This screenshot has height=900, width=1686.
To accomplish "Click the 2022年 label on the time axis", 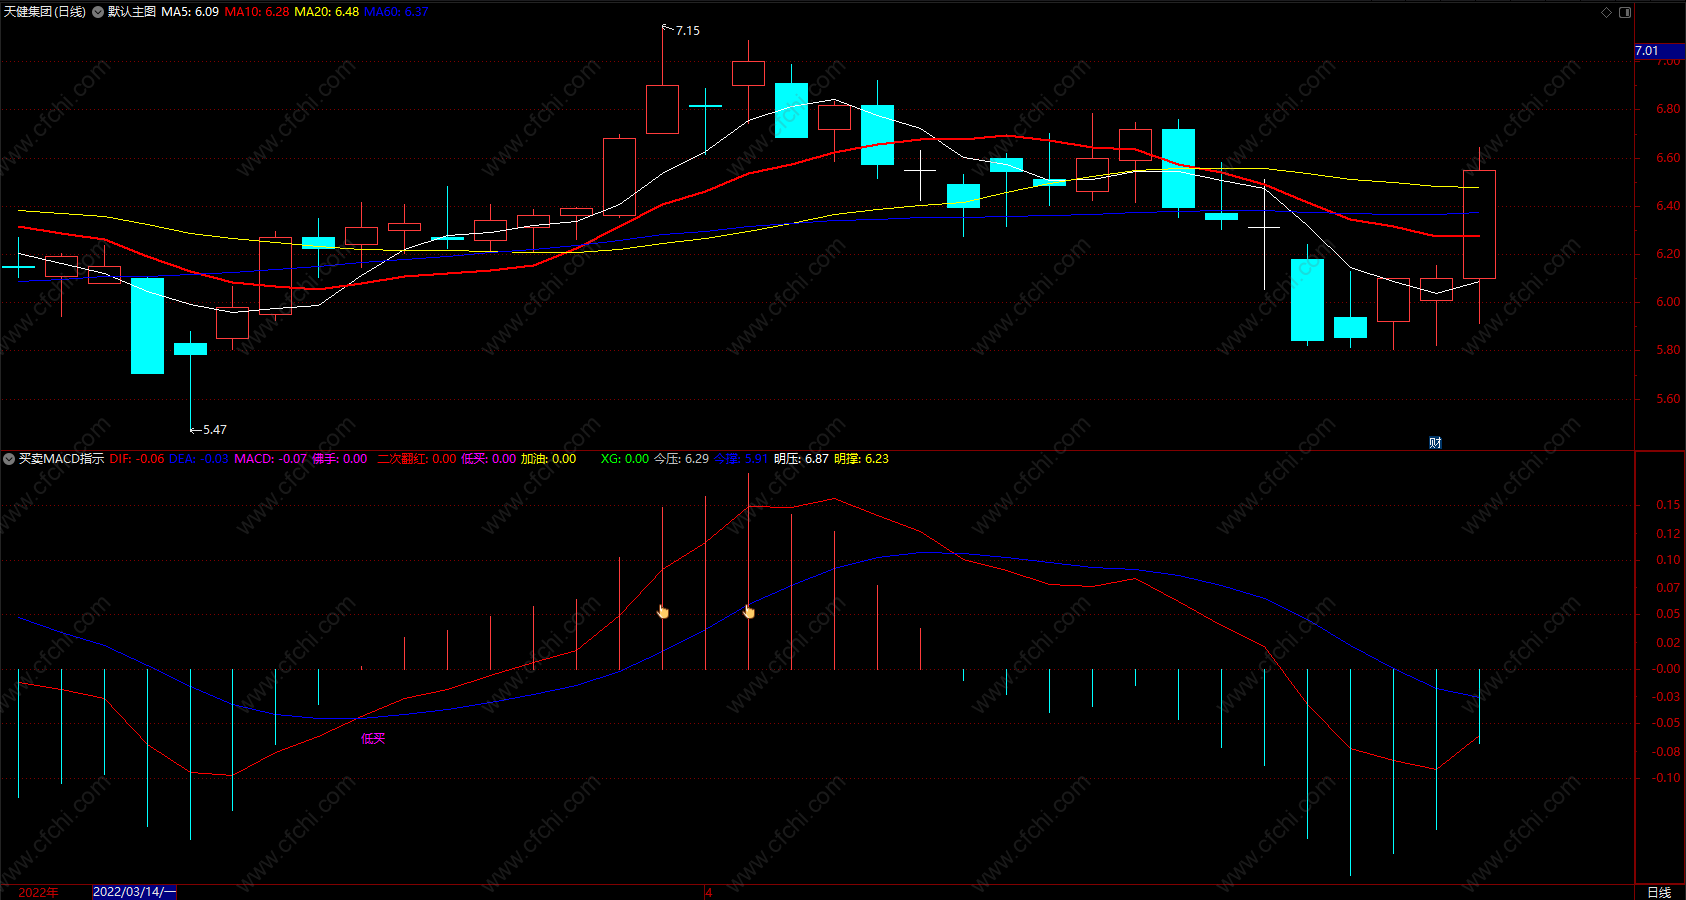I will point(39,892).
